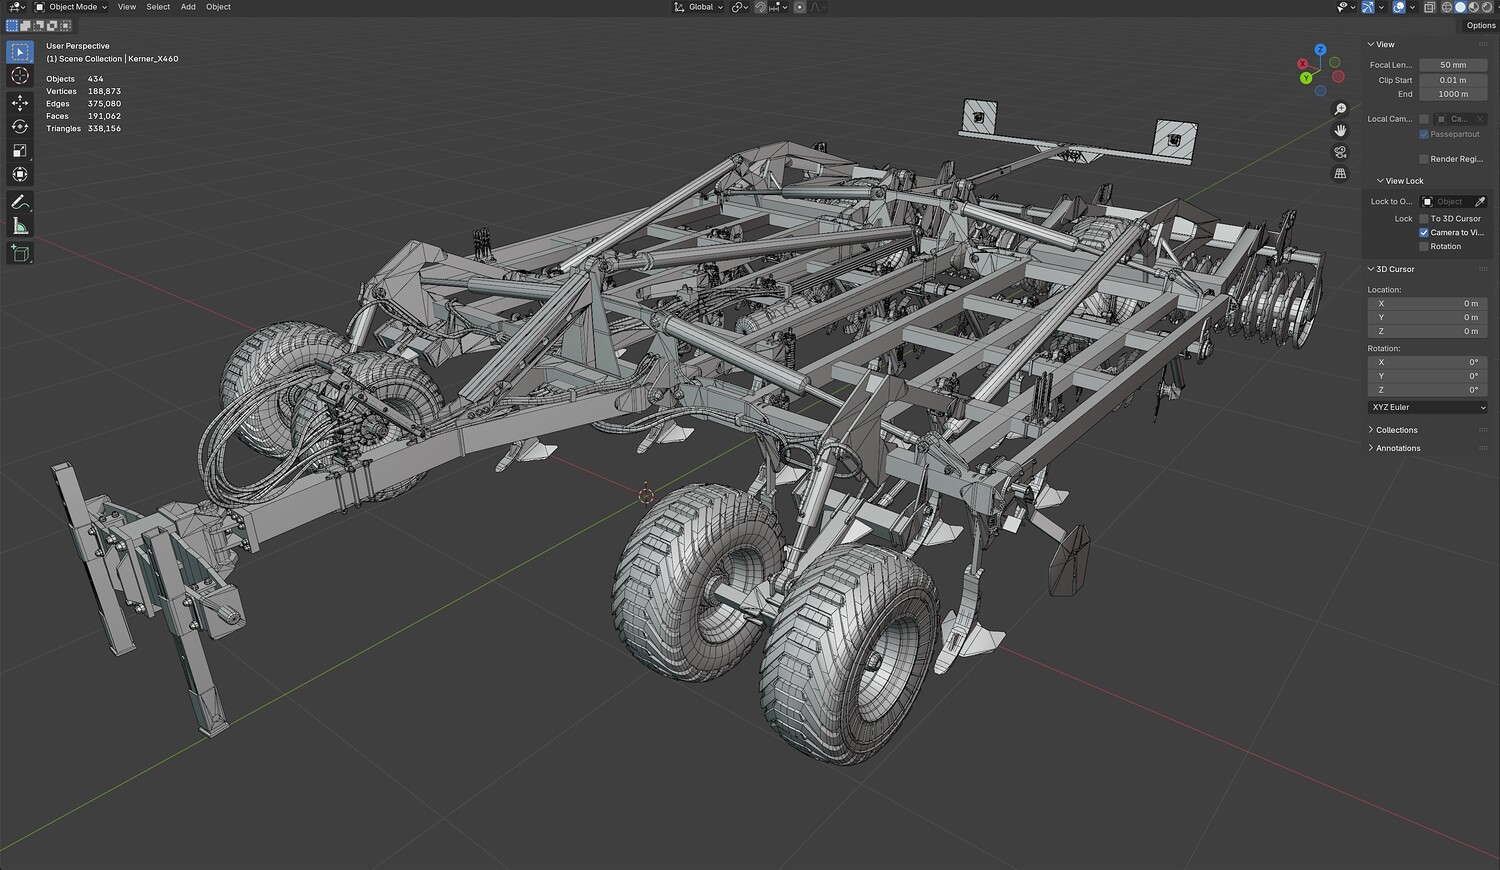Click the 3D Cursor Rotation Y field
1500x870 pixels.
click(x=1427, y=376)
